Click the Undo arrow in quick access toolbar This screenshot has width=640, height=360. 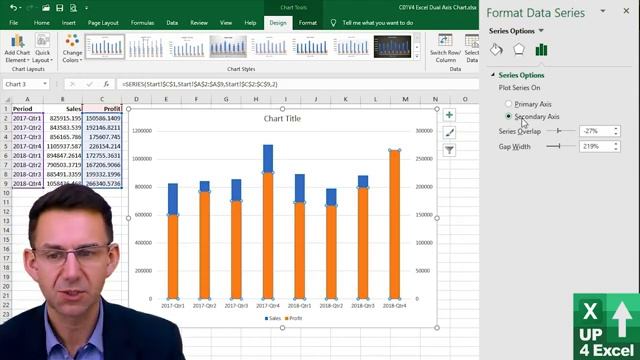click(13, 8)
